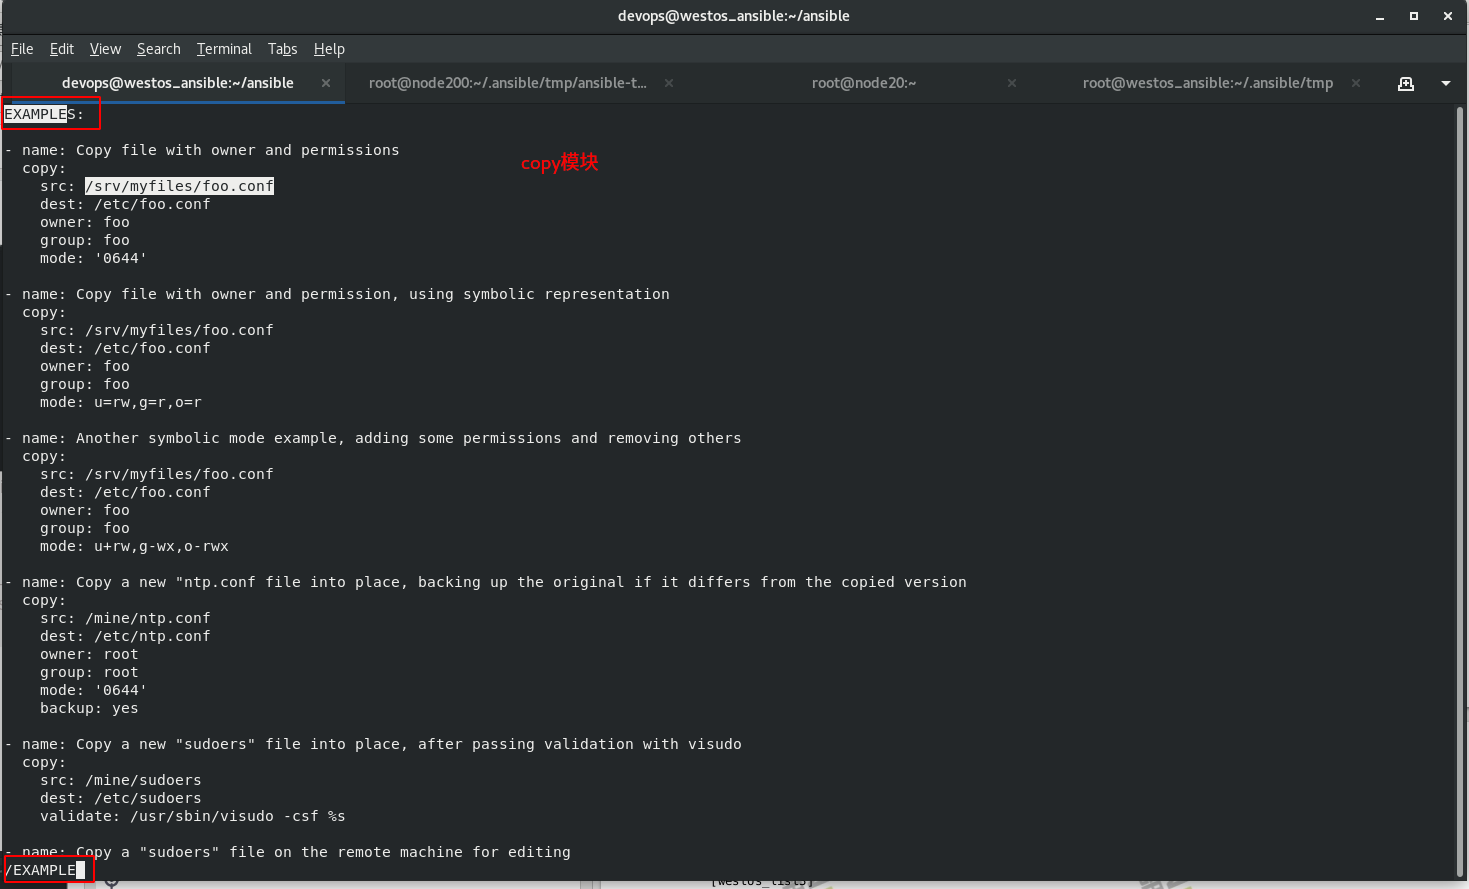Click the EXAMPLES: heading text
The width and height of the screenshot is (1469, 889).
[x=44, y=114]
